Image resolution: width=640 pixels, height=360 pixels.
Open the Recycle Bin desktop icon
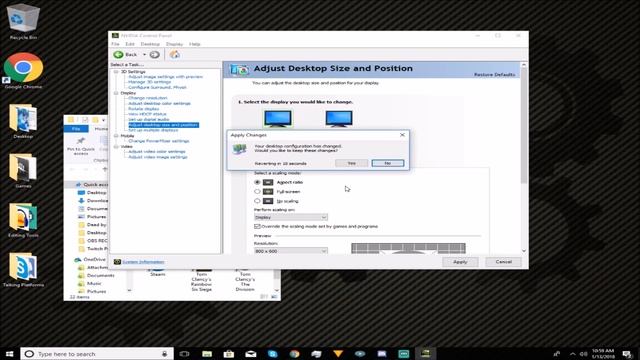pos(23,22)
